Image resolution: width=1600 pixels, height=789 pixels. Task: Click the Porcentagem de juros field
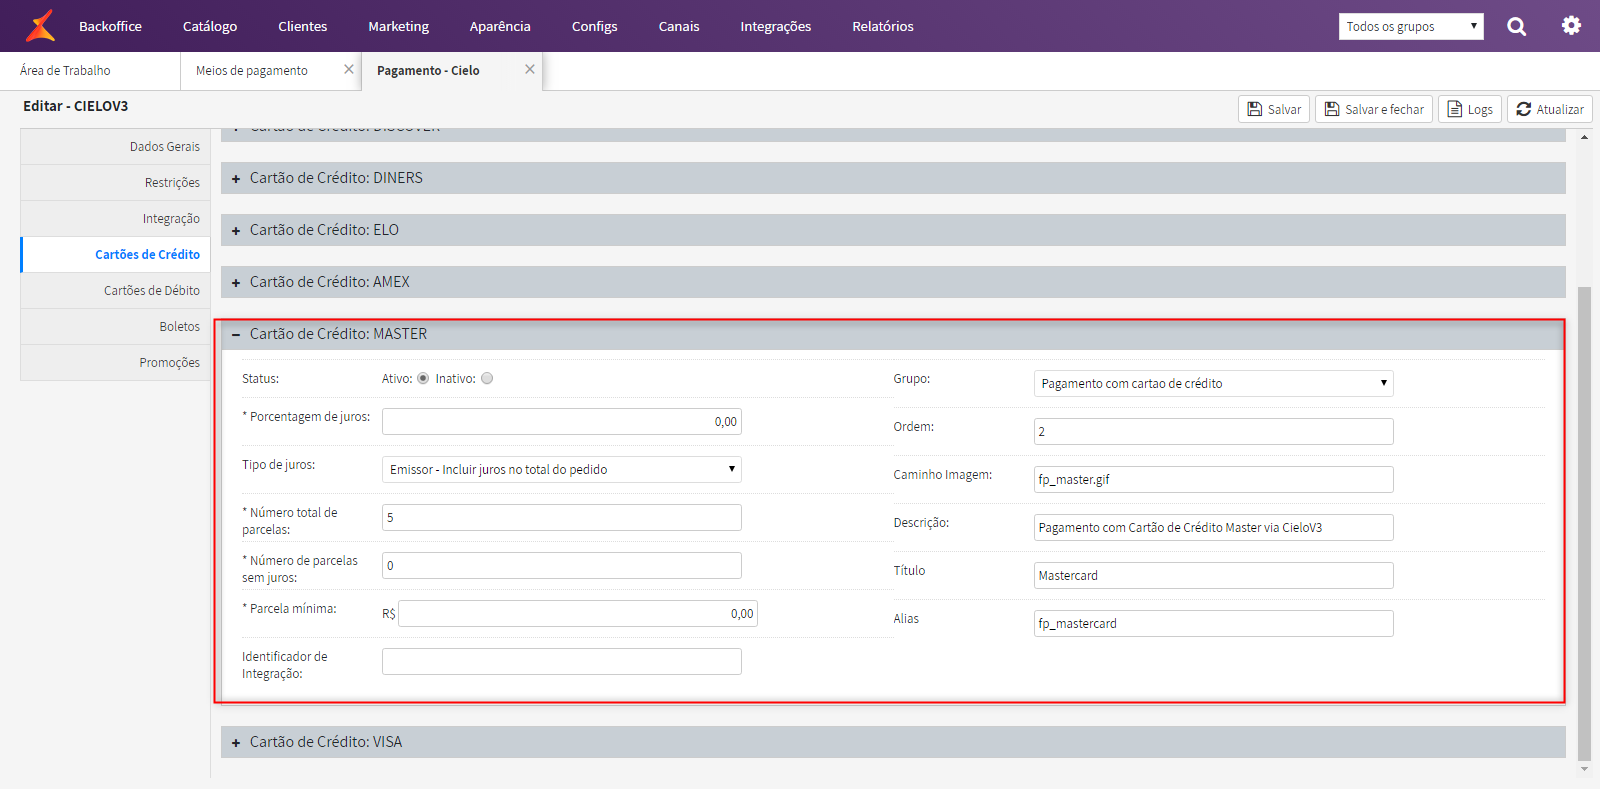562,421
